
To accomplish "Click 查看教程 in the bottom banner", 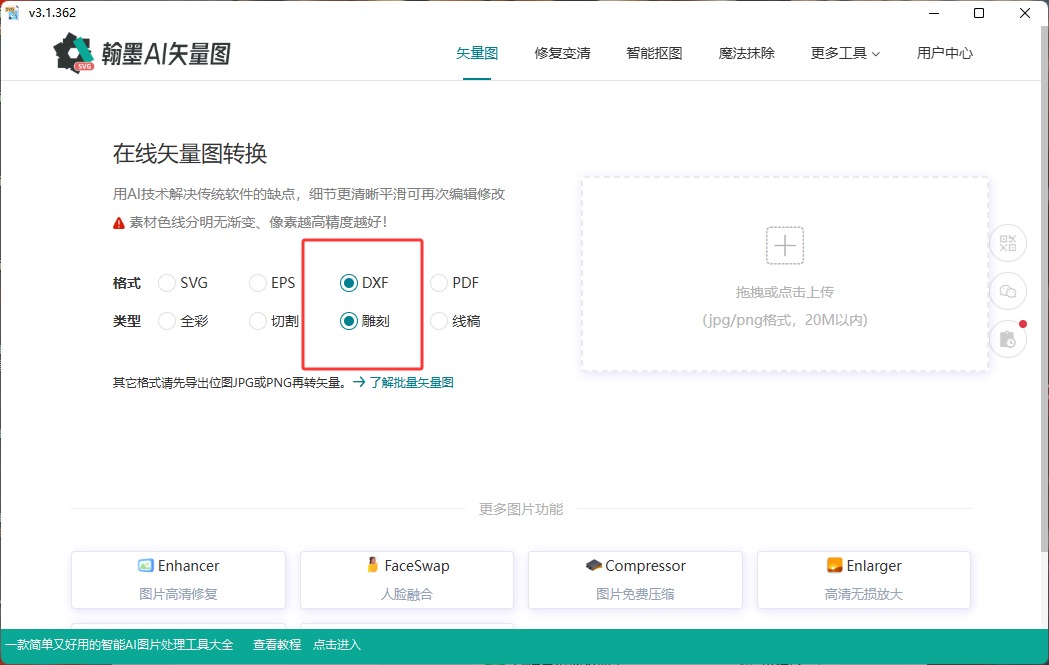I will point(276,645).
